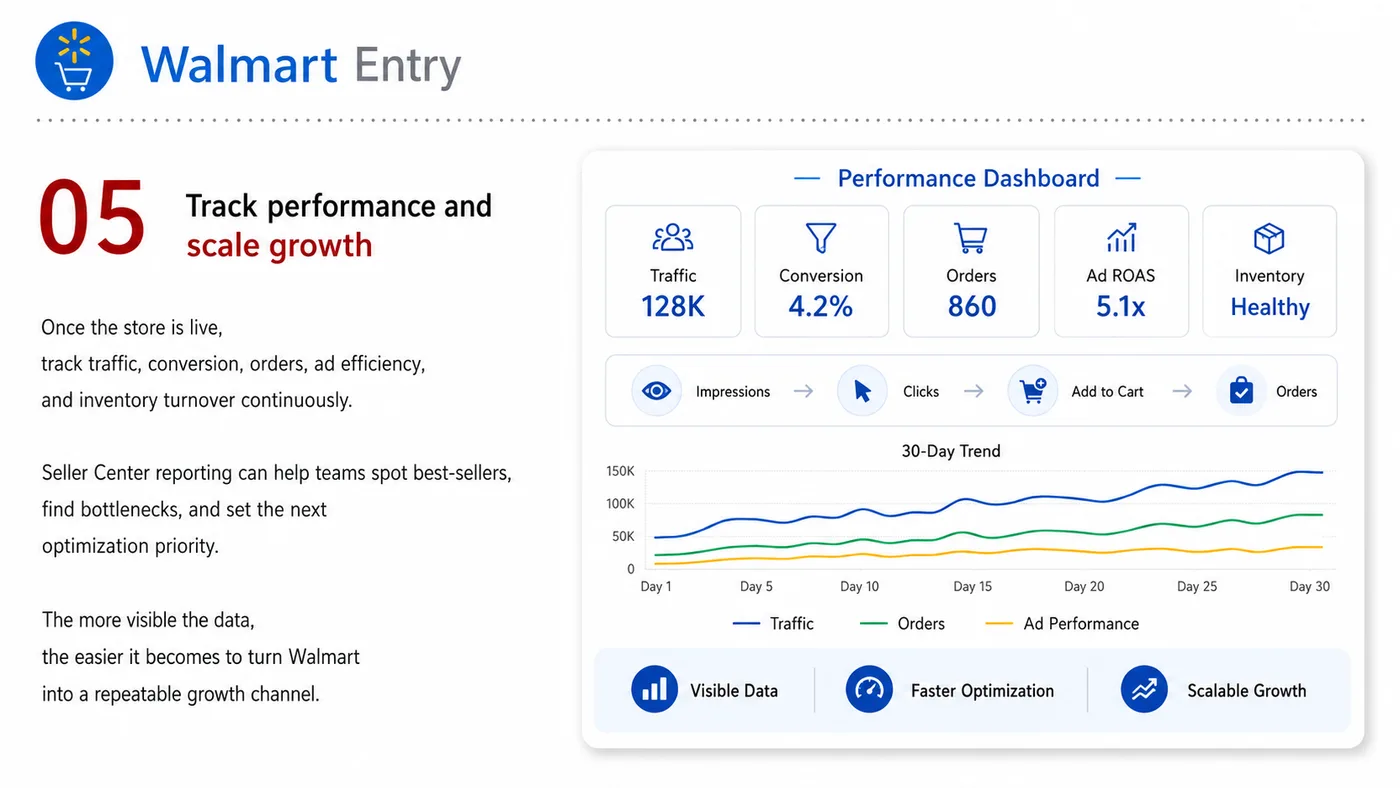This screenshot has width=1400, height=788.
Task: Click the Visible Data label
Action: pyautogui.click(x=734, y=691)
